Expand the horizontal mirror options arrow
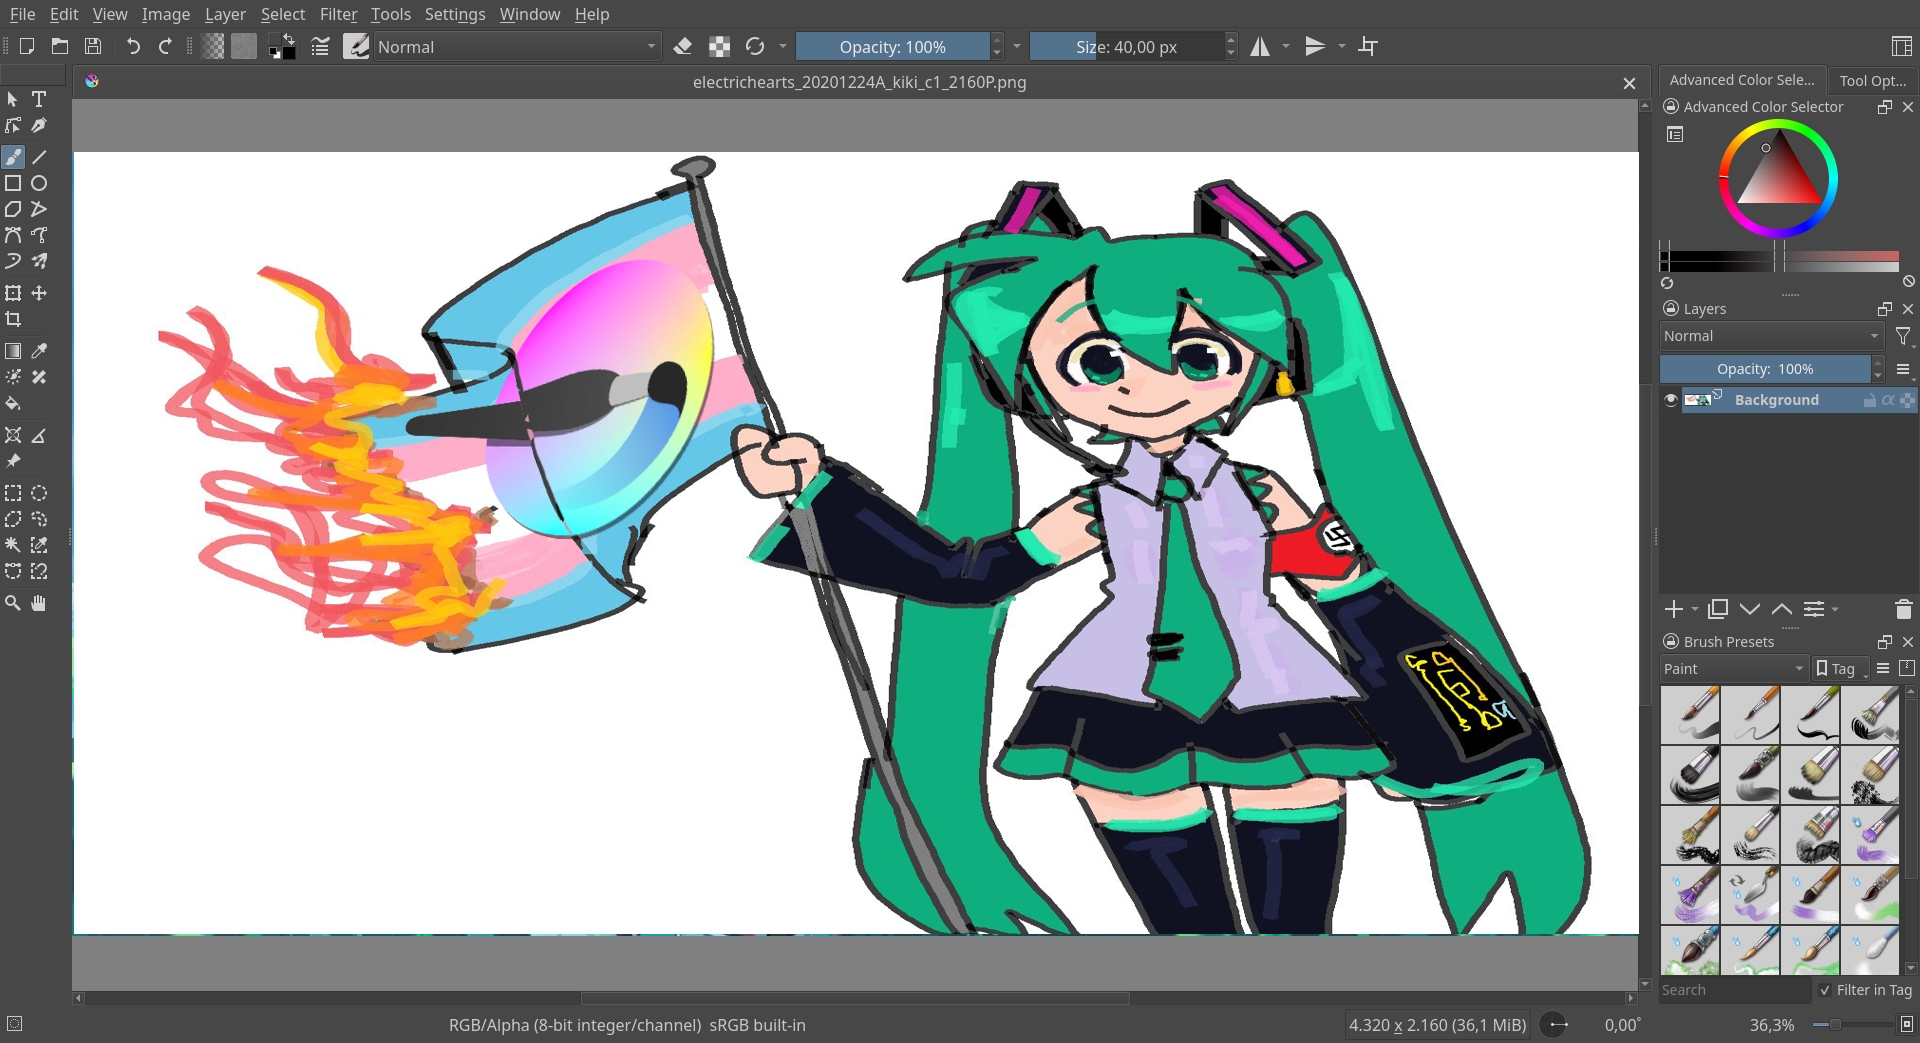The height and width of the screenshot is (1043, 1920). [x=1286, y=46]
